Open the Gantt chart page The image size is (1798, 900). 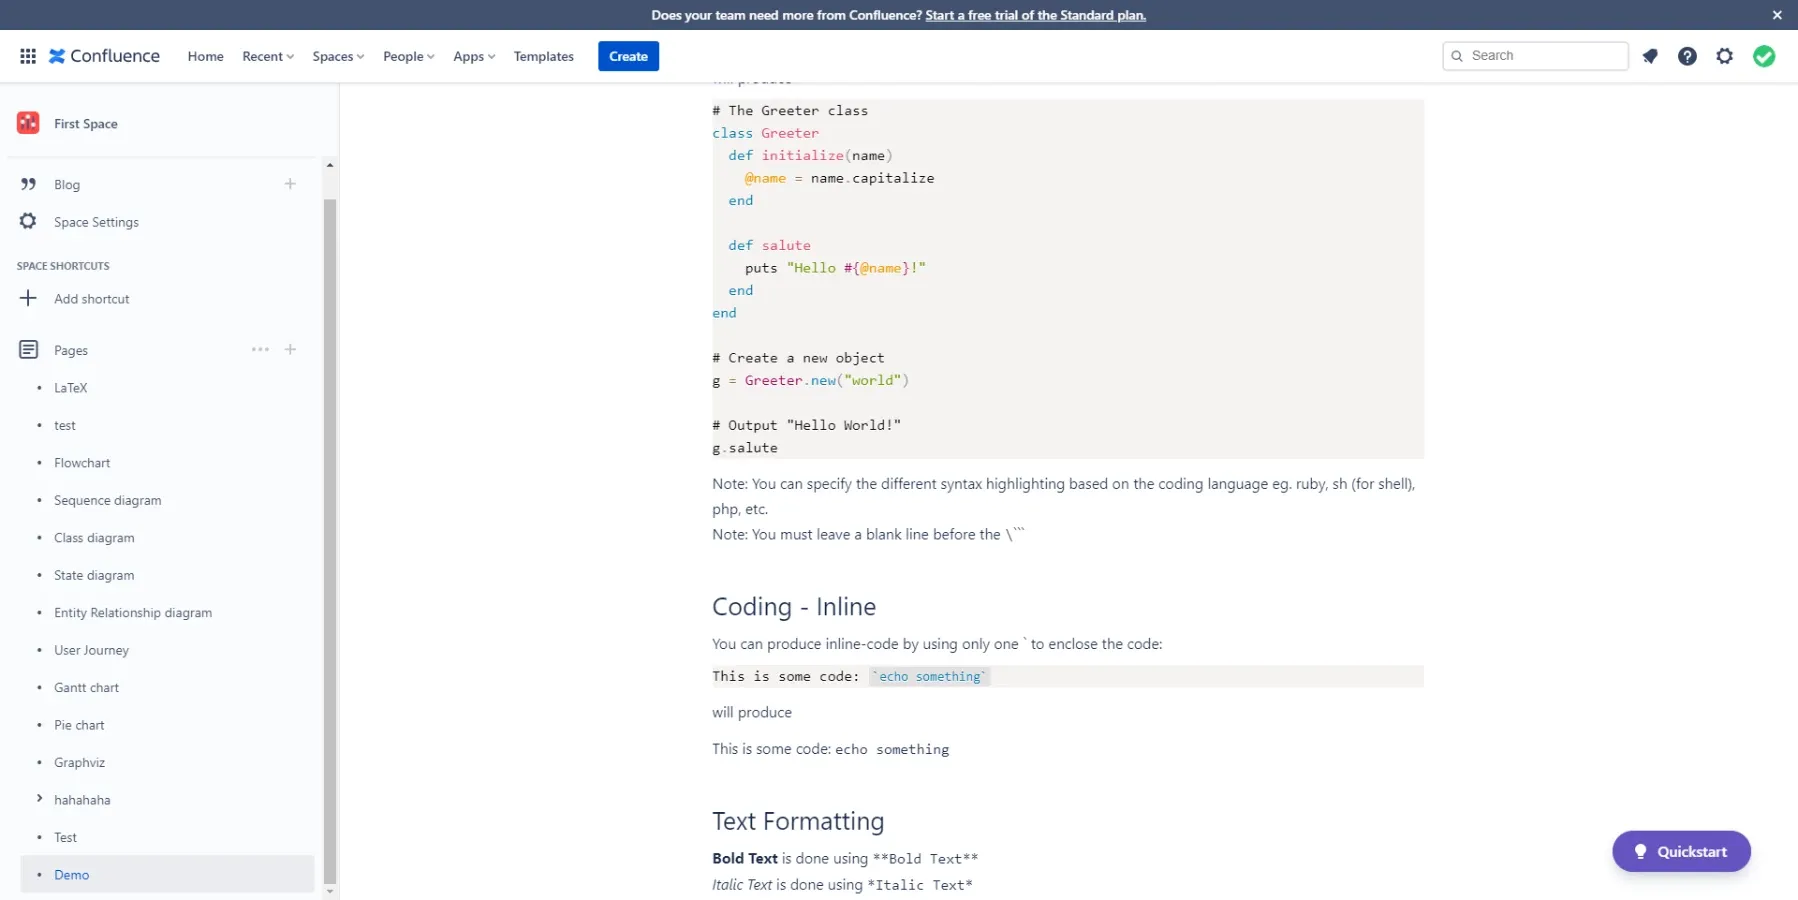(x=86, y=688)
